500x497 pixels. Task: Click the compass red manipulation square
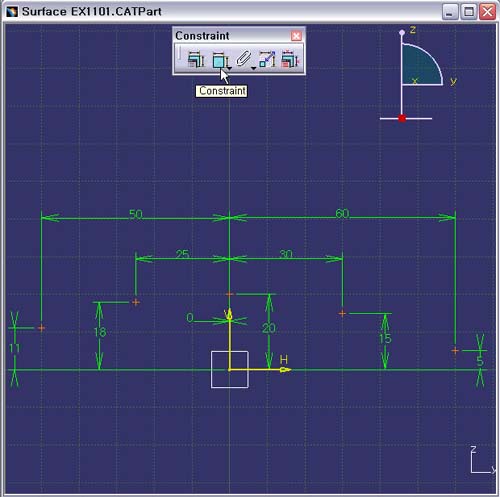(402, 118)
